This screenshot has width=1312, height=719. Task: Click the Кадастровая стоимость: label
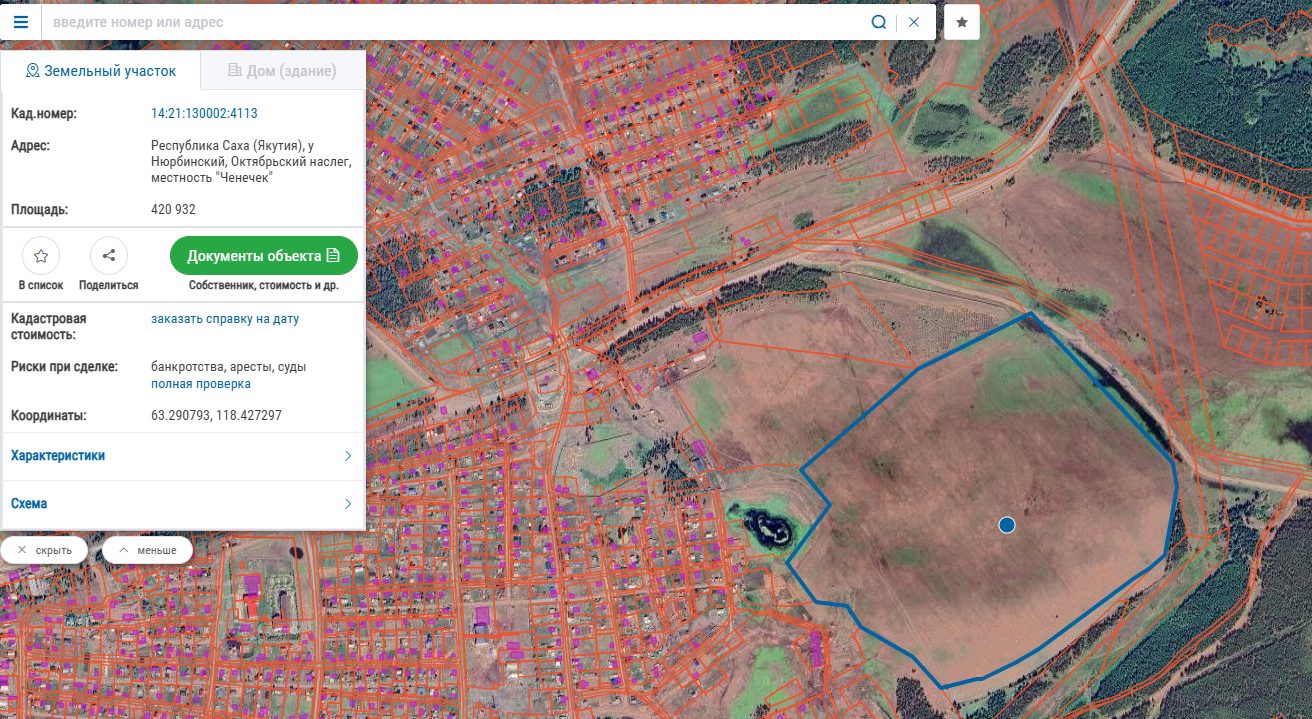47,327
